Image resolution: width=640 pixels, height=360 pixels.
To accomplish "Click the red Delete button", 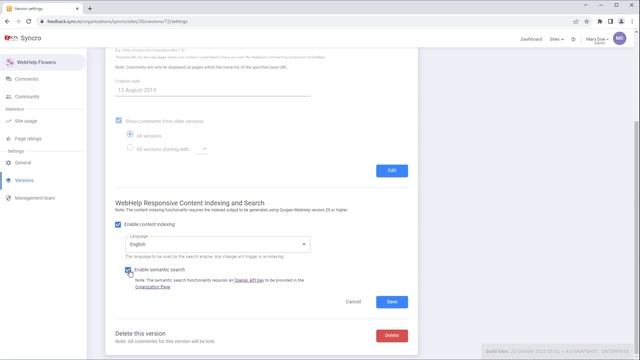I will [392, 336].
